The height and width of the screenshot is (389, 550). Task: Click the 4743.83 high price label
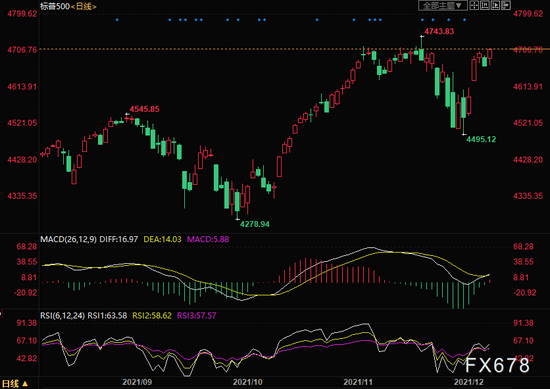pos(439,31)
